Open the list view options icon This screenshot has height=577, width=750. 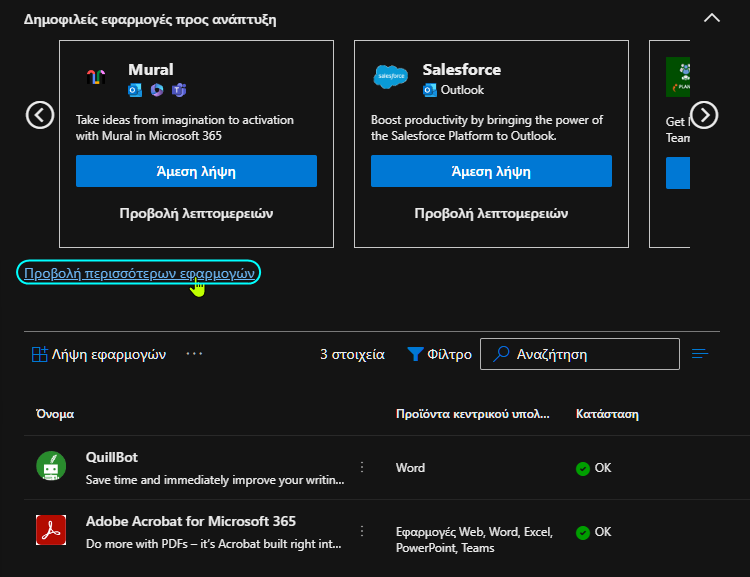(700, 354)
